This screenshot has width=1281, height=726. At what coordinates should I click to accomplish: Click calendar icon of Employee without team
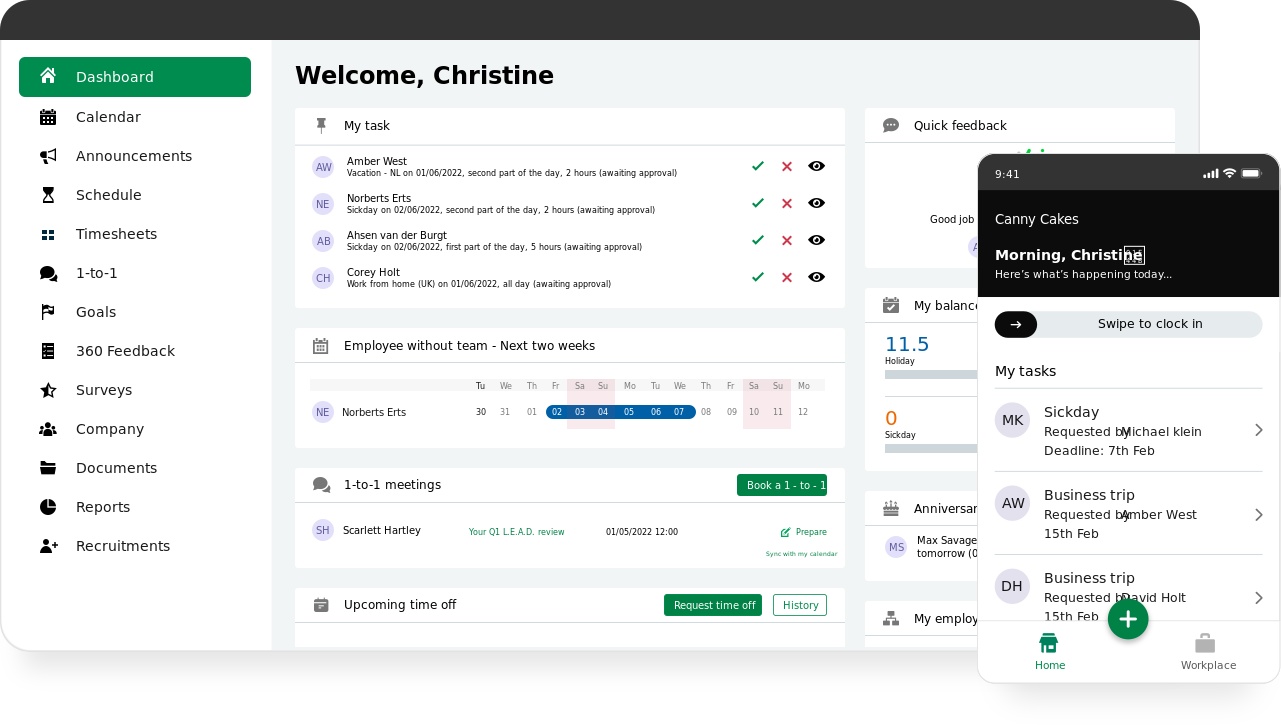321,346
